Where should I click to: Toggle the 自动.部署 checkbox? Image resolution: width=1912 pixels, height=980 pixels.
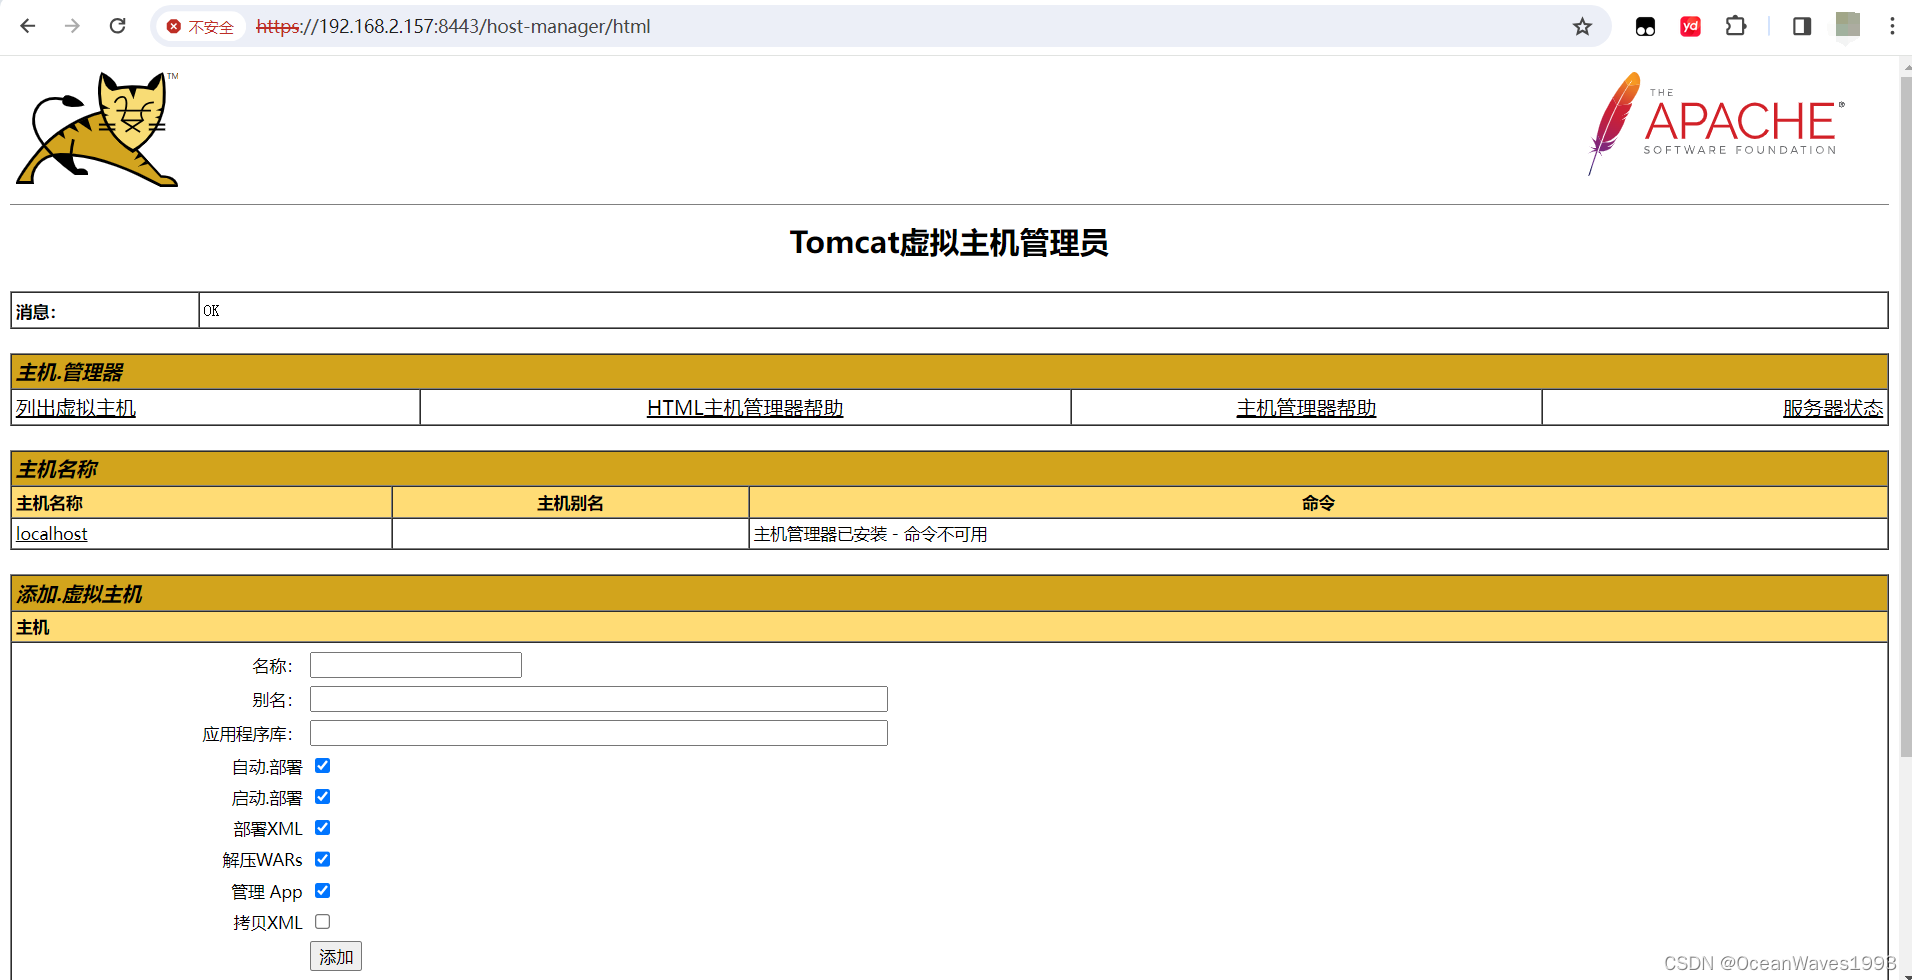click(x=322, y=766)
